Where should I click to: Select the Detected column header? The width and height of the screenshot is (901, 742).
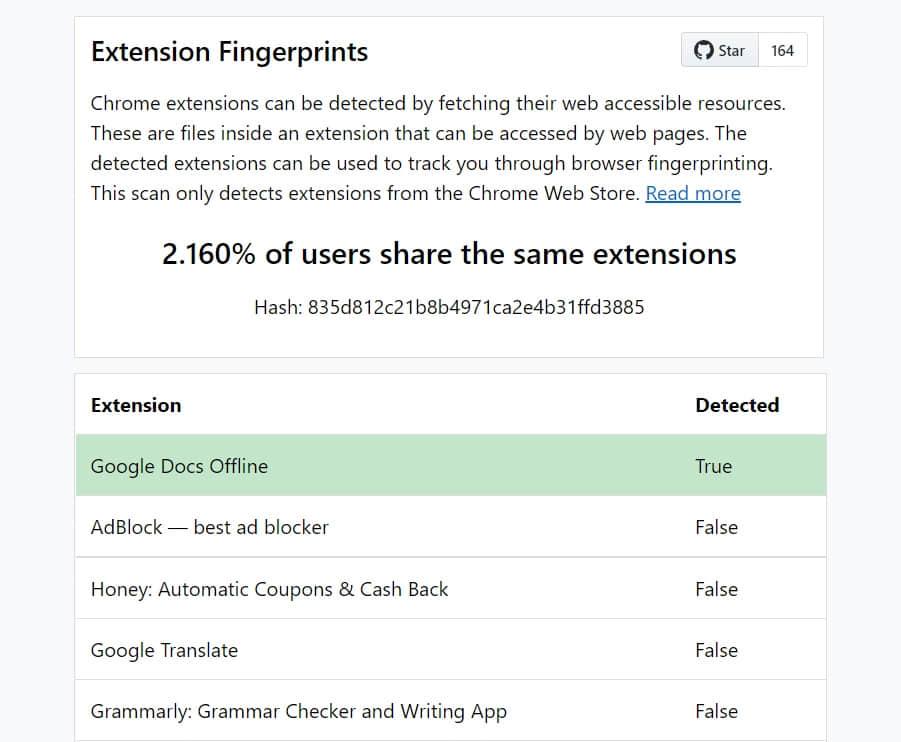[737, 405]
